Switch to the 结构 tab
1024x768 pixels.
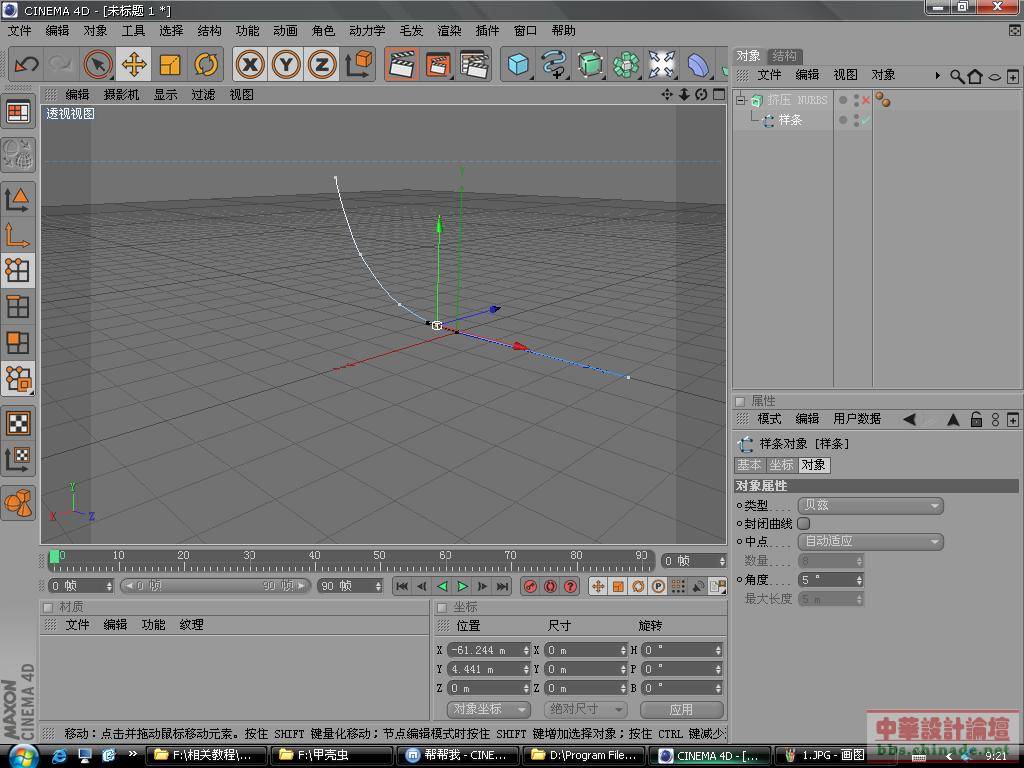[785, 56]
